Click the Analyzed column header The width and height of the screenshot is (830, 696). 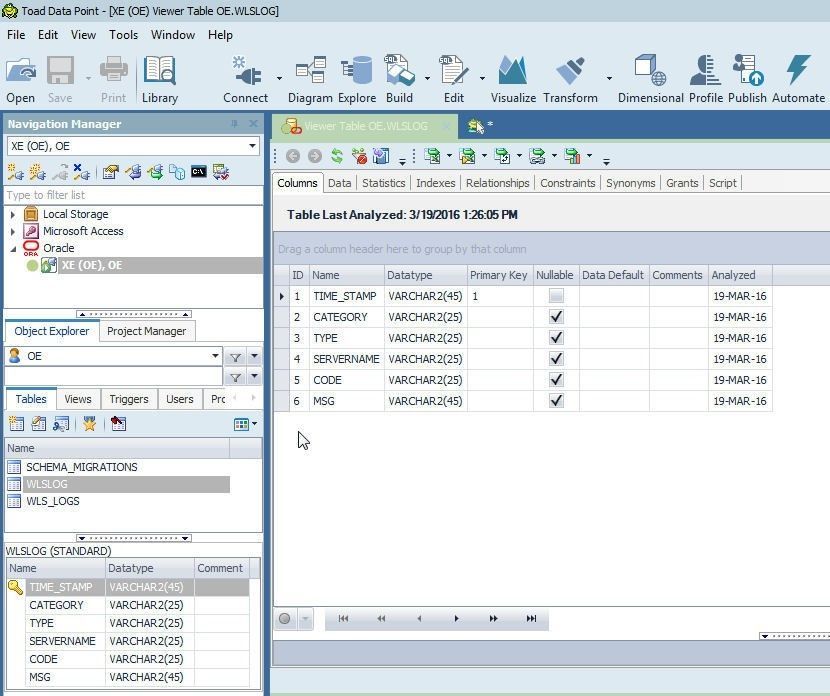pyautogui.click(x=739, y=275)
